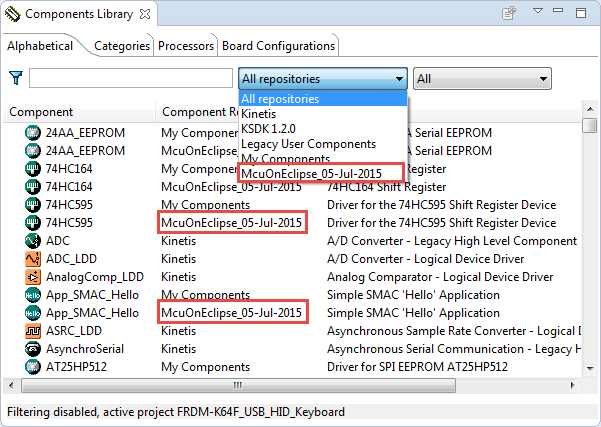Click the AnalogComp_LDD component icon
This screenshot has width=601, height=427.
(32, 277)
